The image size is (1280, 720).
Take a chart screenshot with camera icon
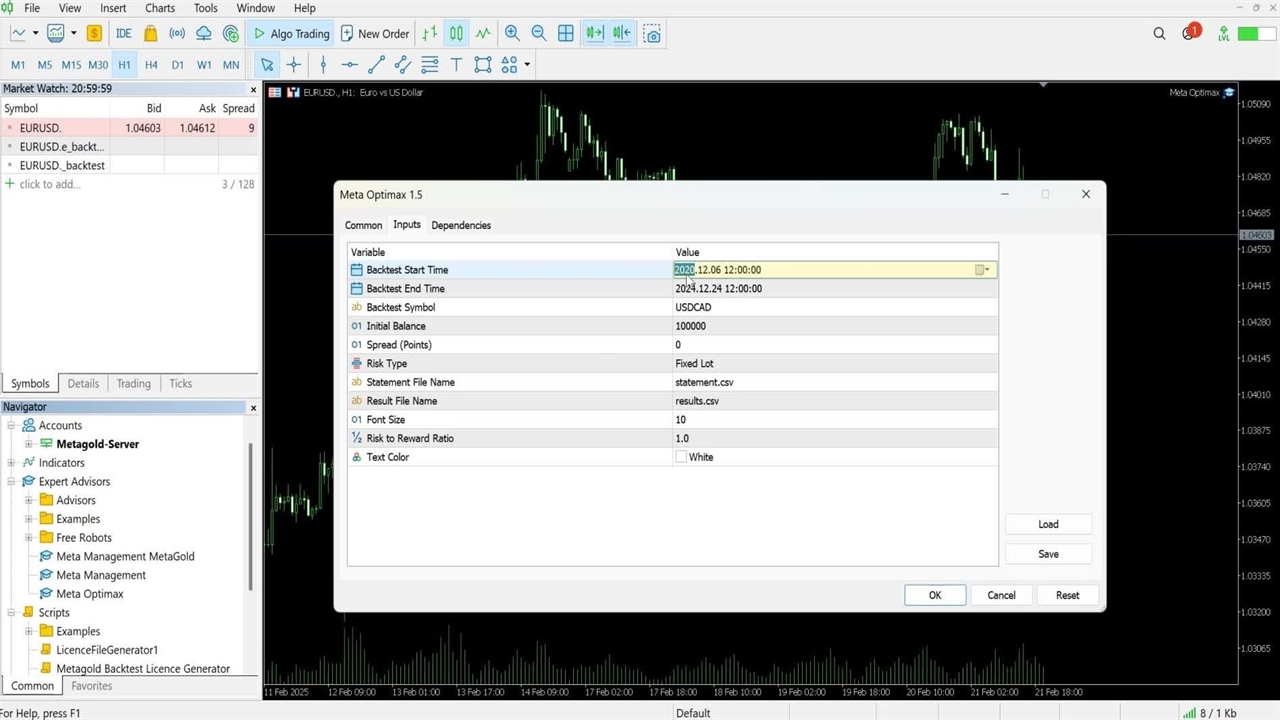click(652, 33)
